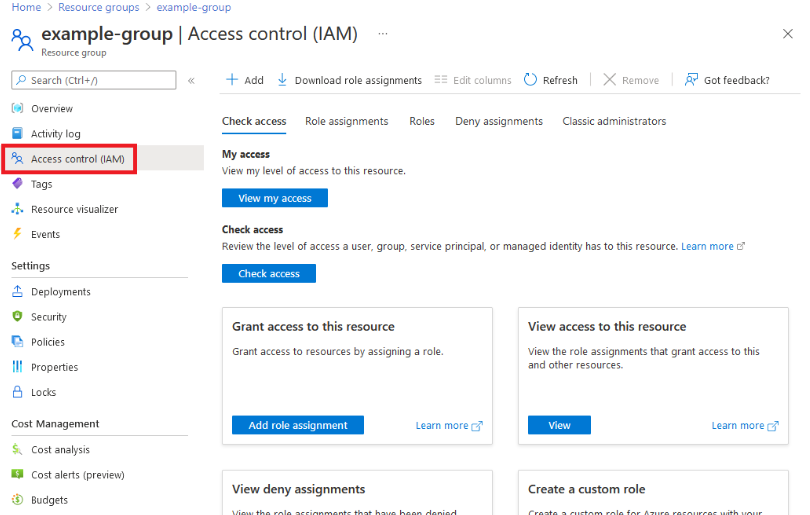Click the Remove X icon
810x515 pixels.
[x=610, y=80]
